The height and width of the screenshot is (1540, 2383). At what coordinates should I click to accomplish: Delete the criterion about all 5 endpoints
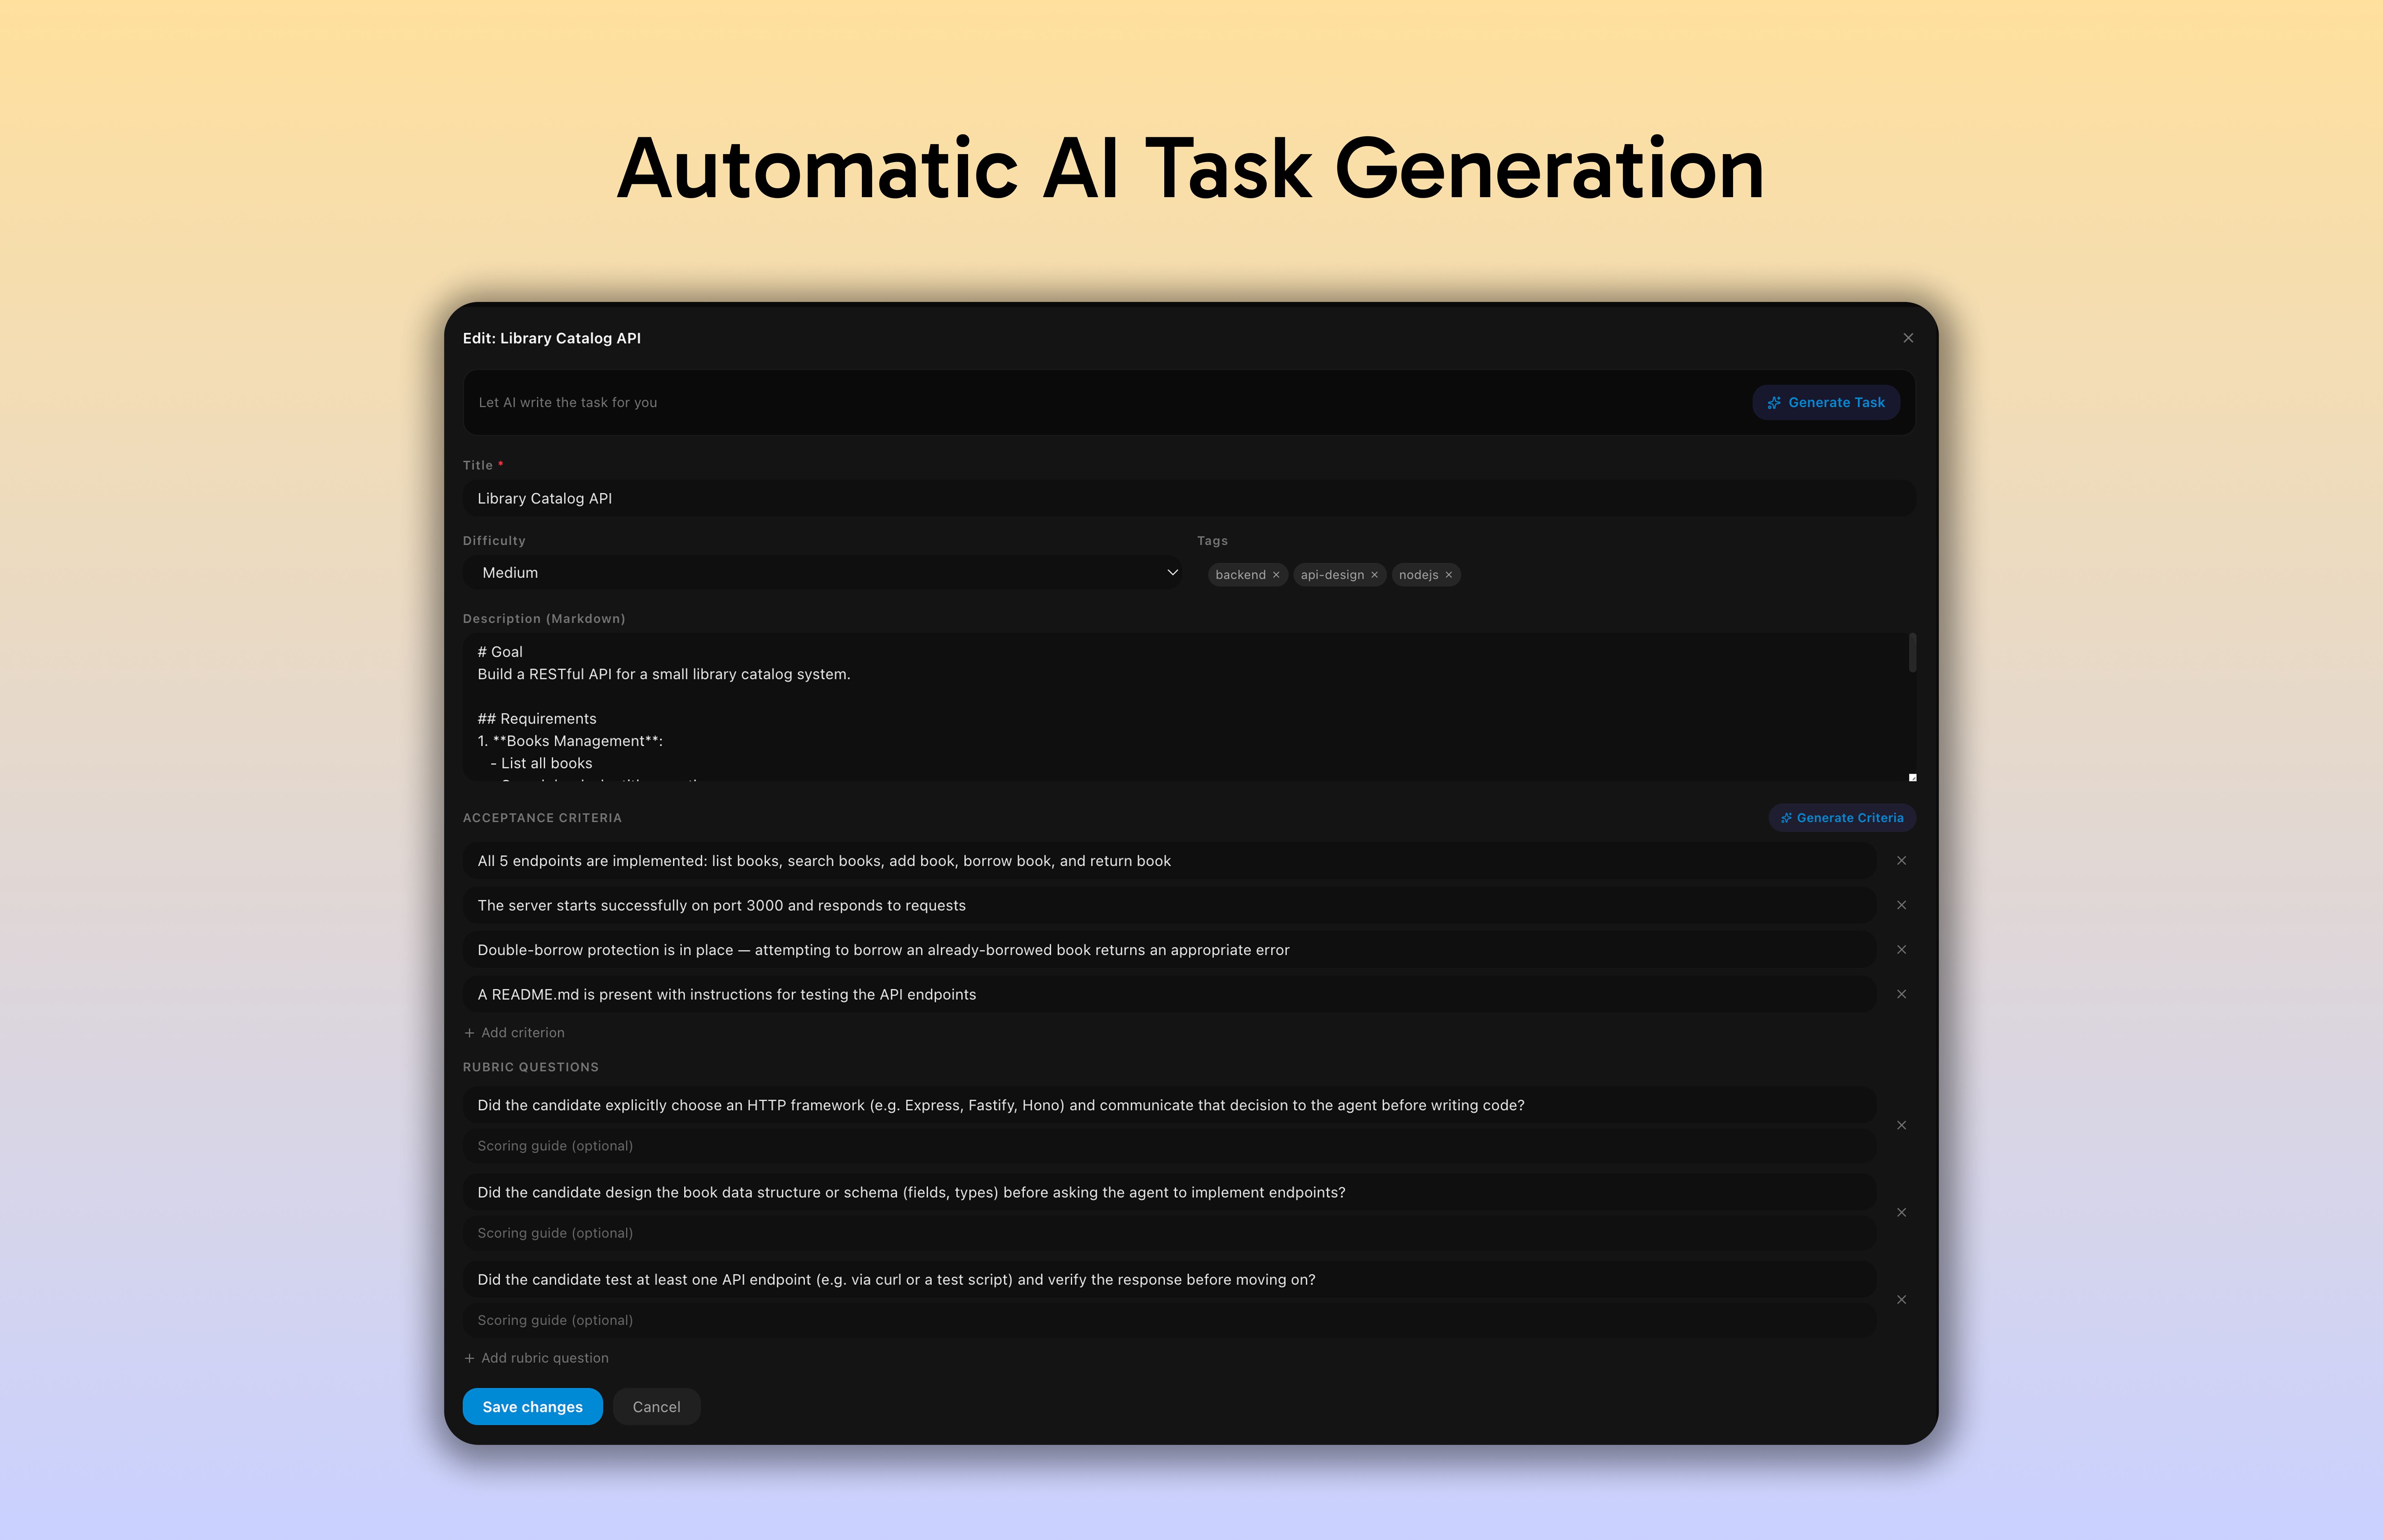1901,860
